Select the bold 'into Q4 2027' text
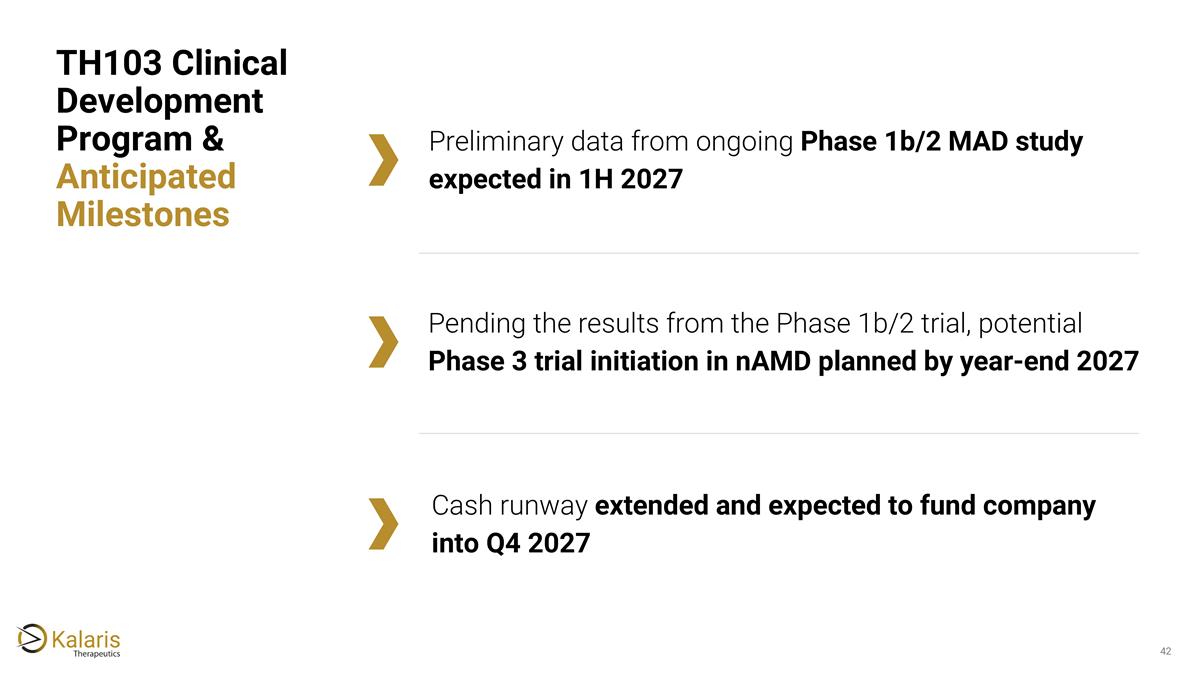This screenshot has width=1200, height=675. click(x=510, y=543)
